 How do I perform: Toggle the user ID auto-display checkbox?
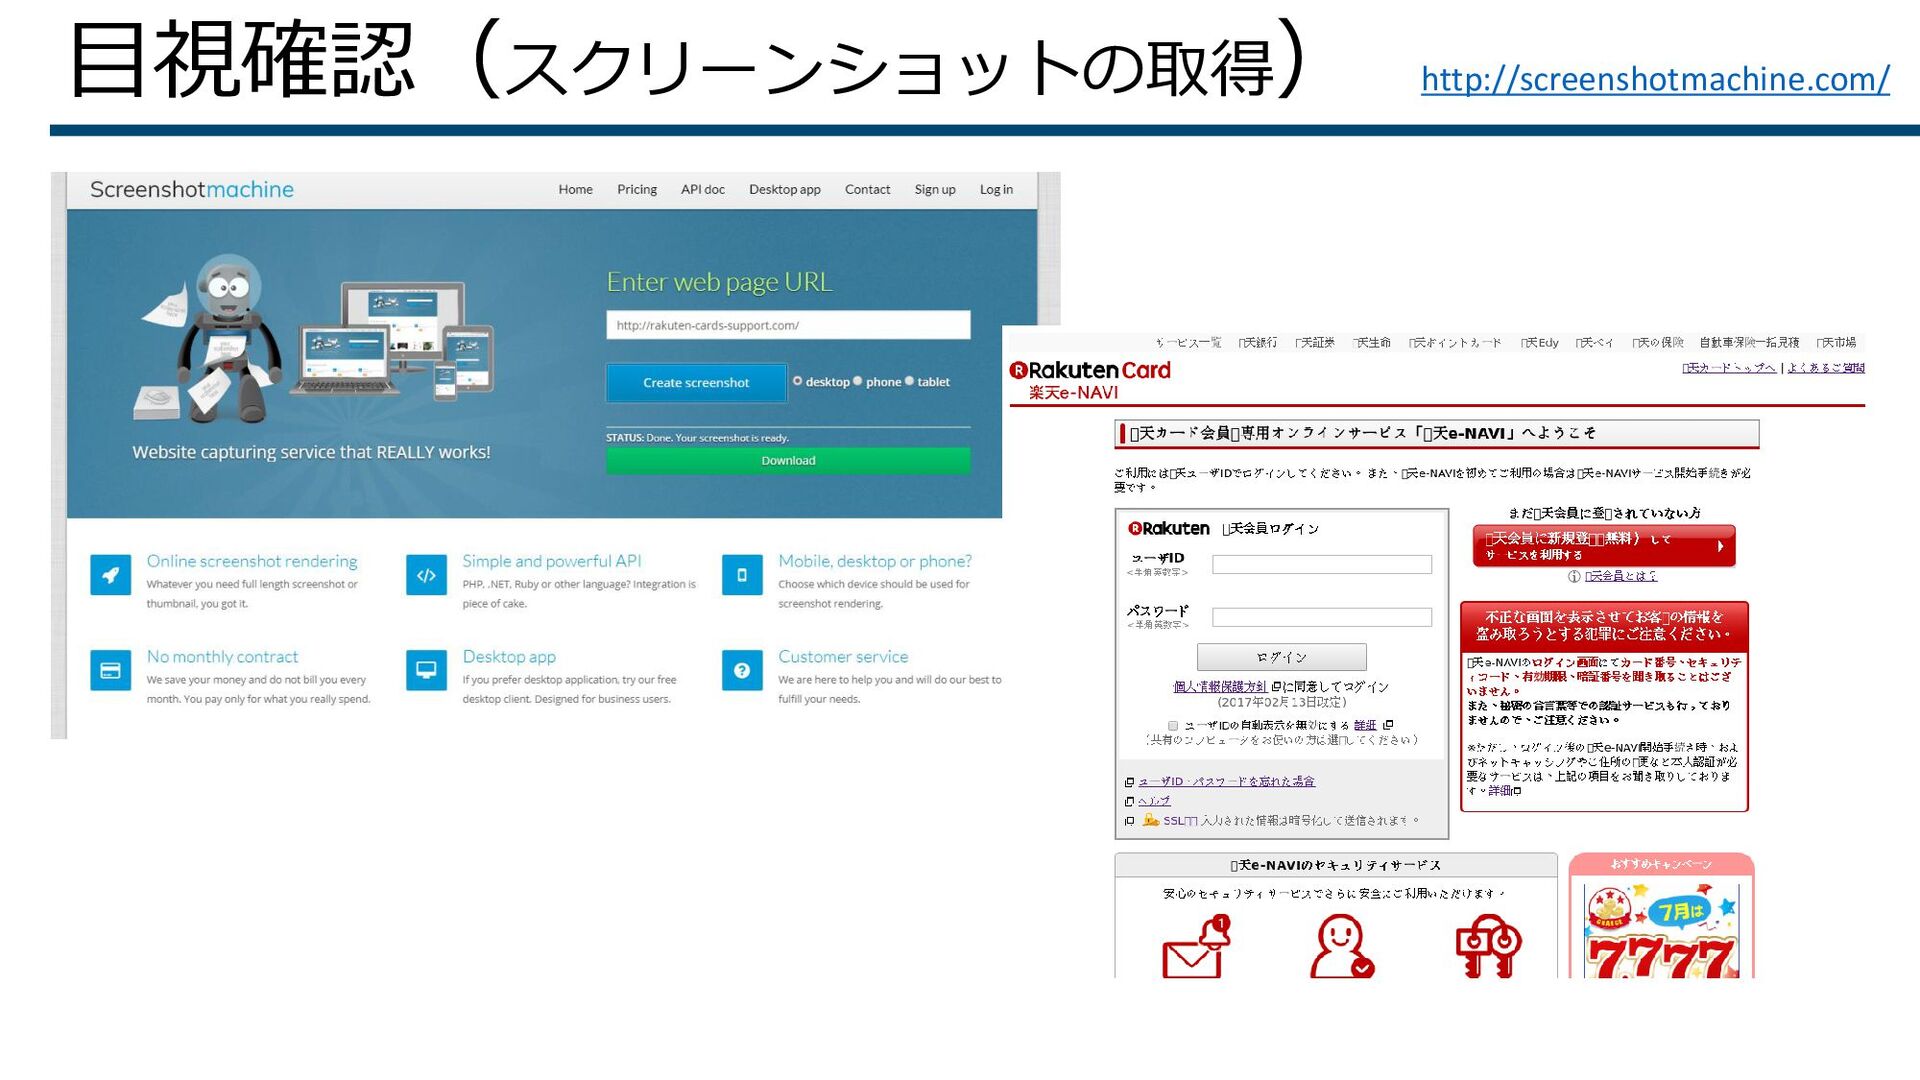[1173, 726]
